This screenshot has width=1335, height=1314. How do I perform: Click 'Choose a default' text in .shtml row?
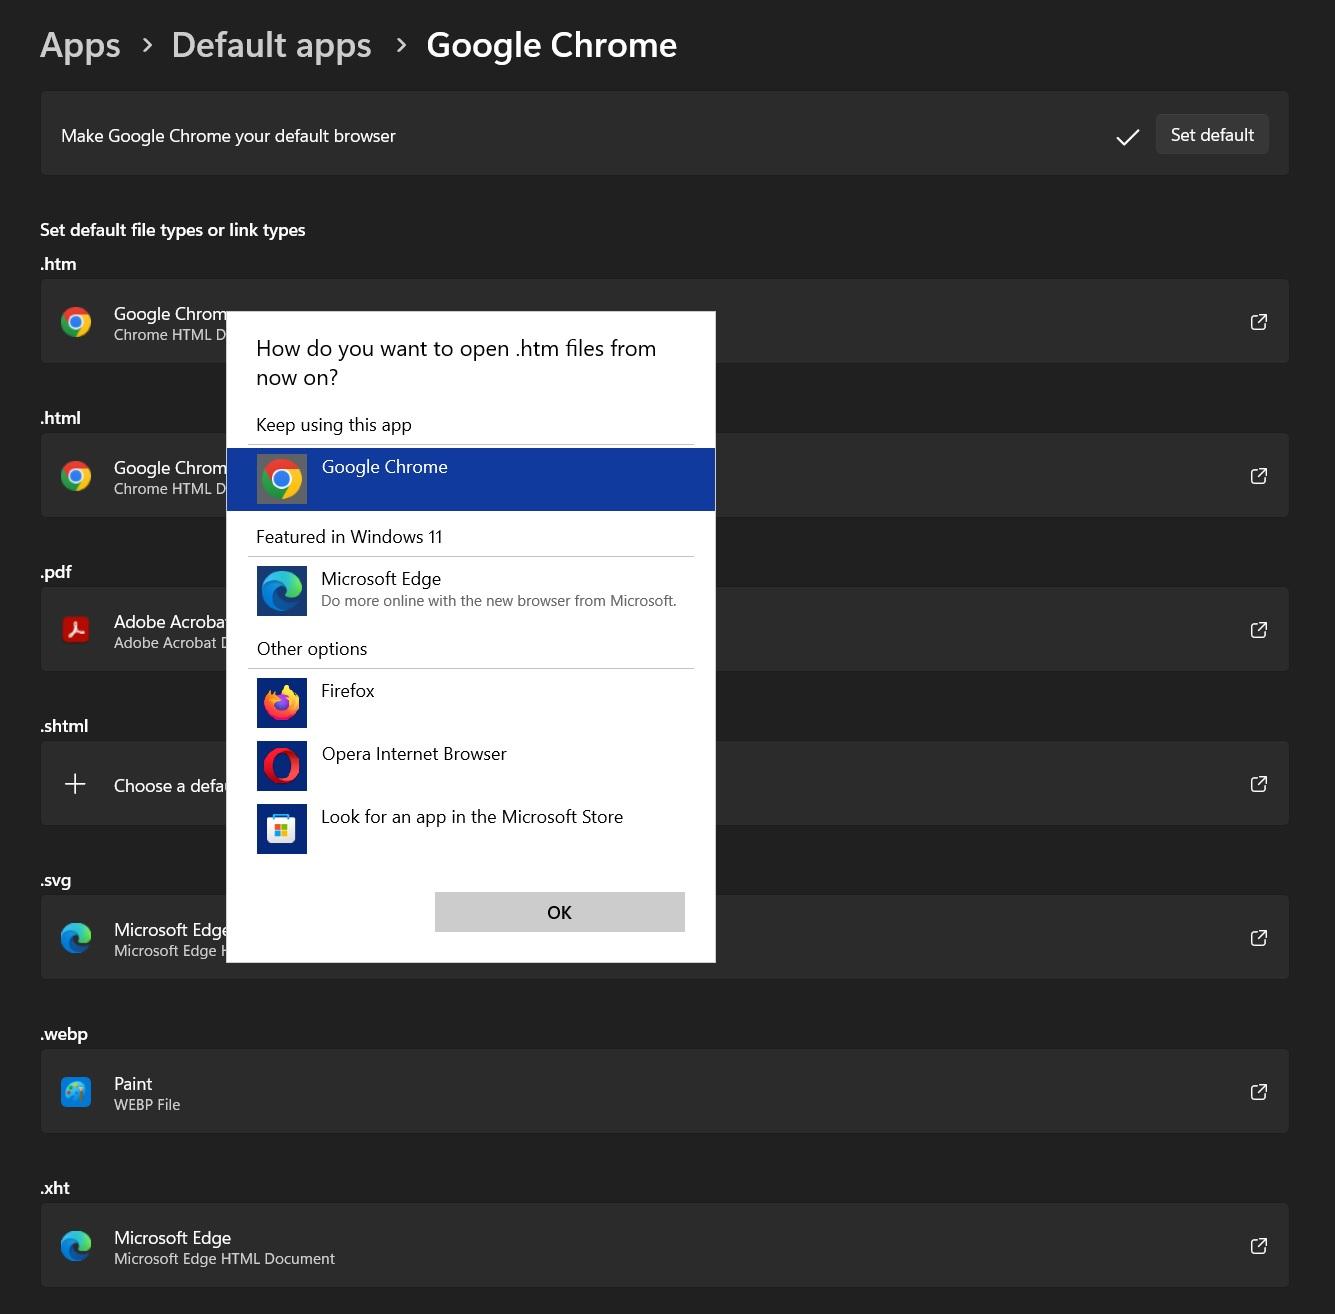(170, 786)
